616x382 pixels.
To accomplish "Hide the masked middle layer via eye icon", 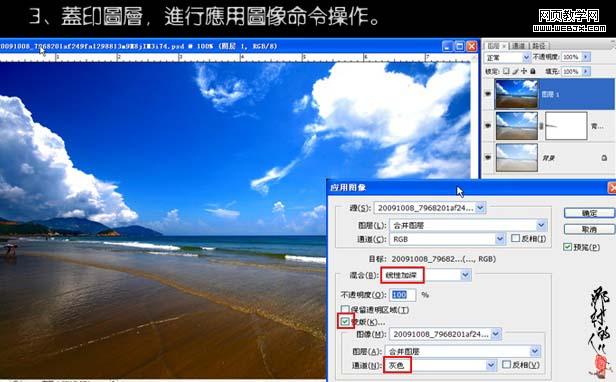I will coord(488,125).
